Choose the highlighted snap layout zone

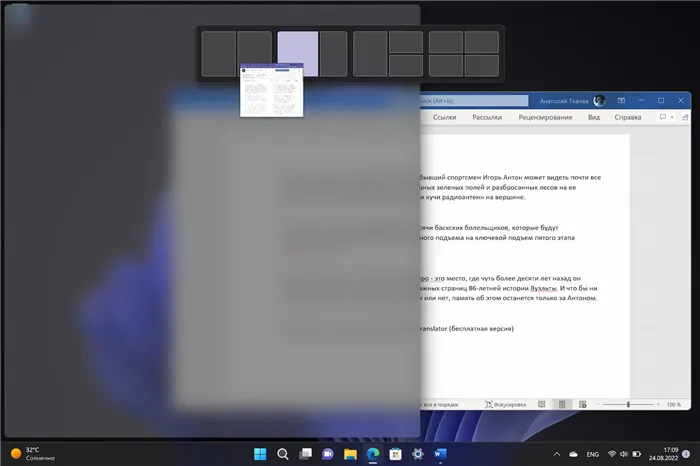[x=298, y=53]
